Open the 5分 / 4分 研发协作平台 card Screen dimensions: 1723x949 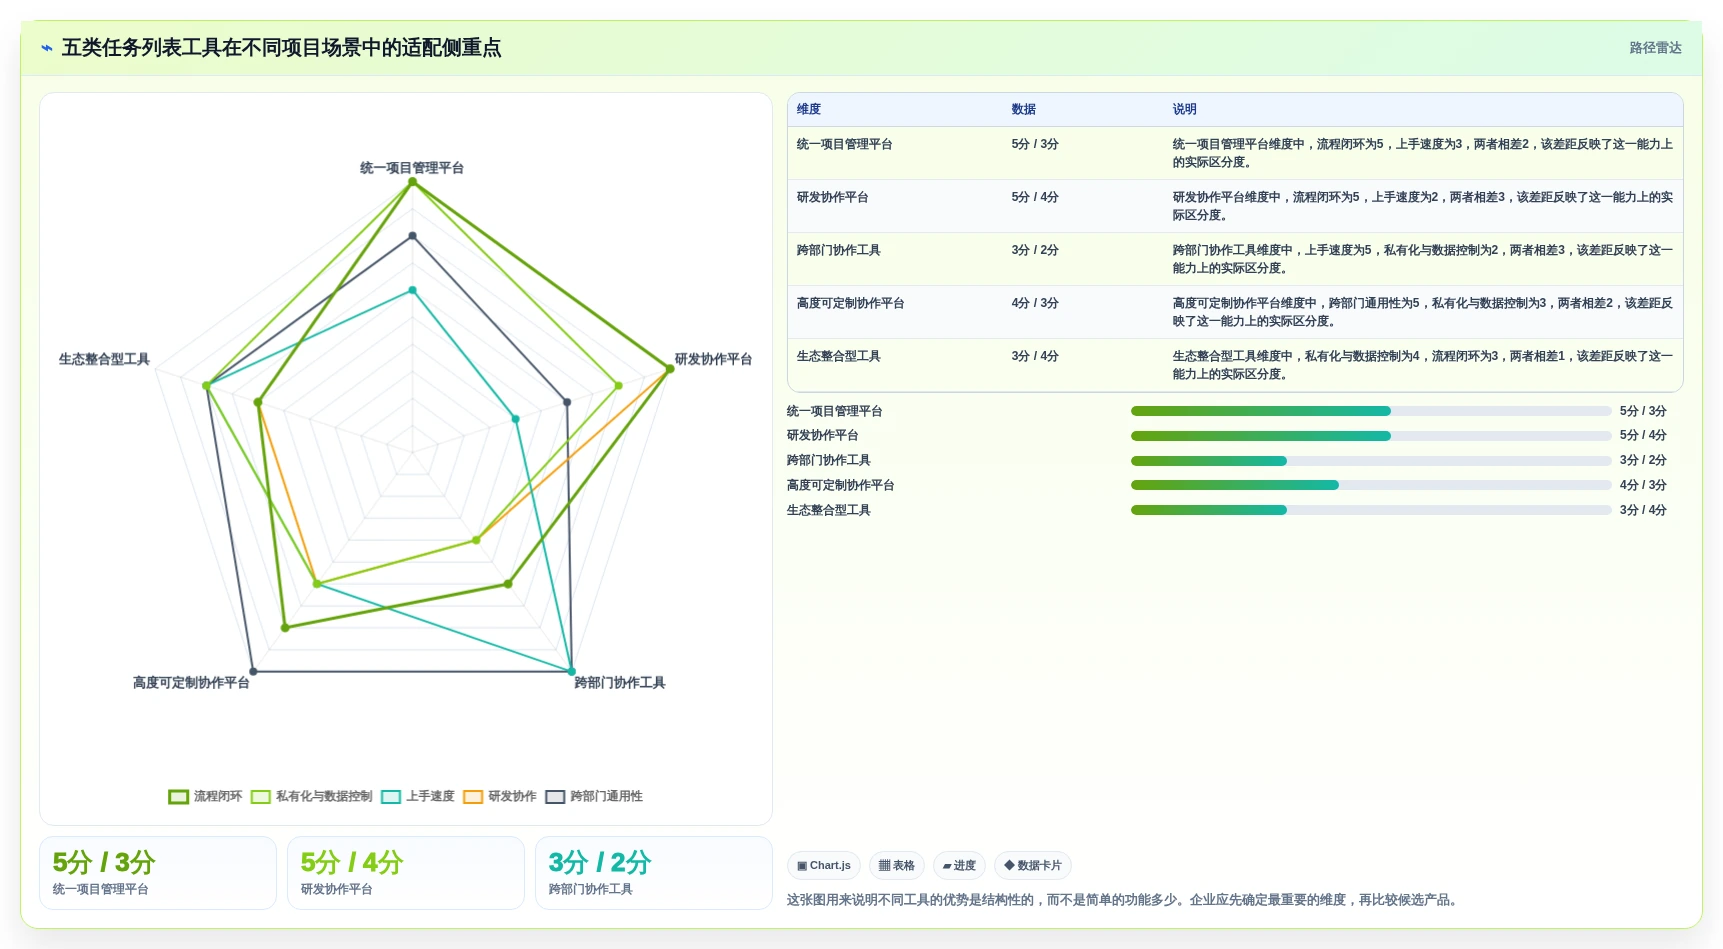pos(406,873)
